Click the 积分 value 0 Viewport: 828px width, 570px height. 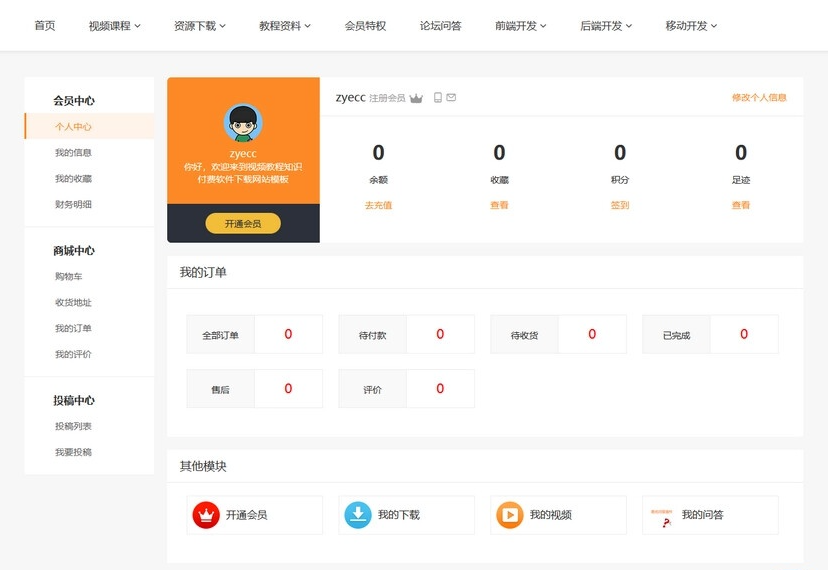(x=620, y=153)
